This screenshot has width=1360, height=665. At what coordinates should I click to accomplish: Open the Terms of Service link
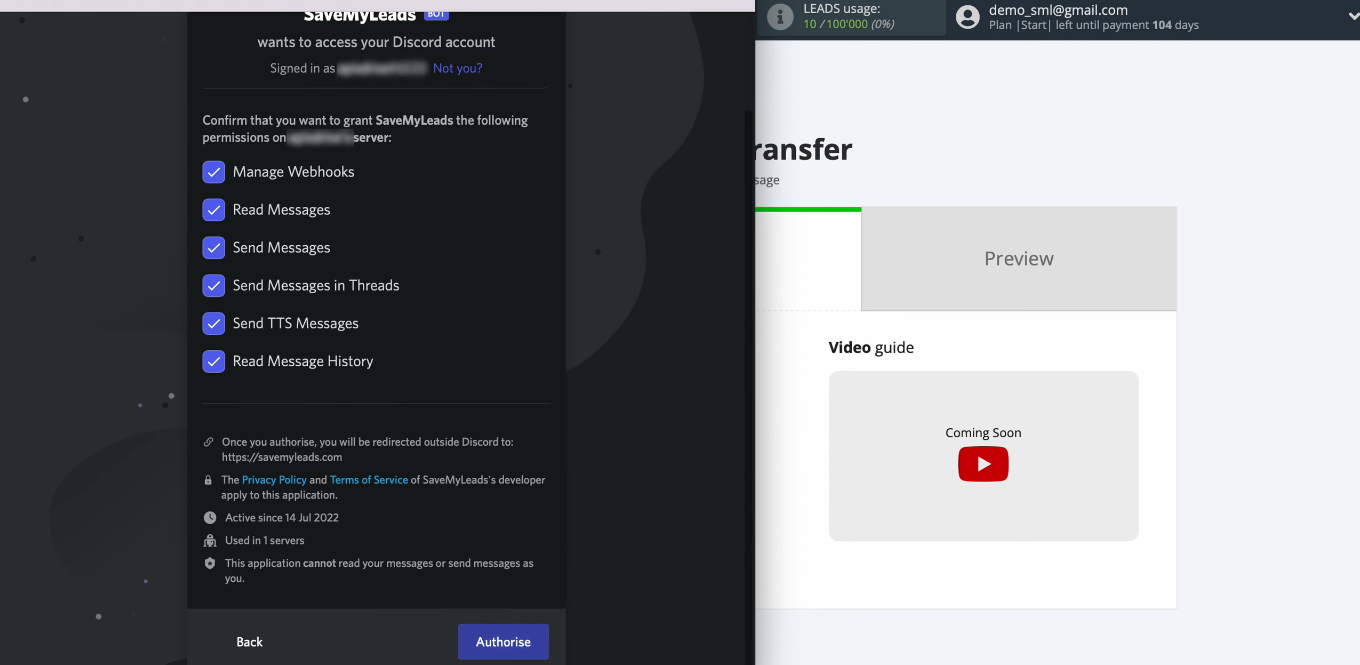click(x=369, y=480)
